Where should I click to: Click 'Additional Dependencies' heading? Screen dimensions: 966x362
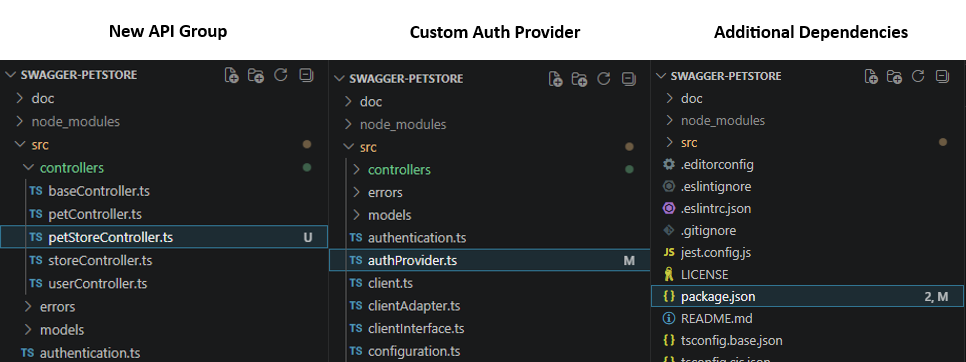point(811,32)
